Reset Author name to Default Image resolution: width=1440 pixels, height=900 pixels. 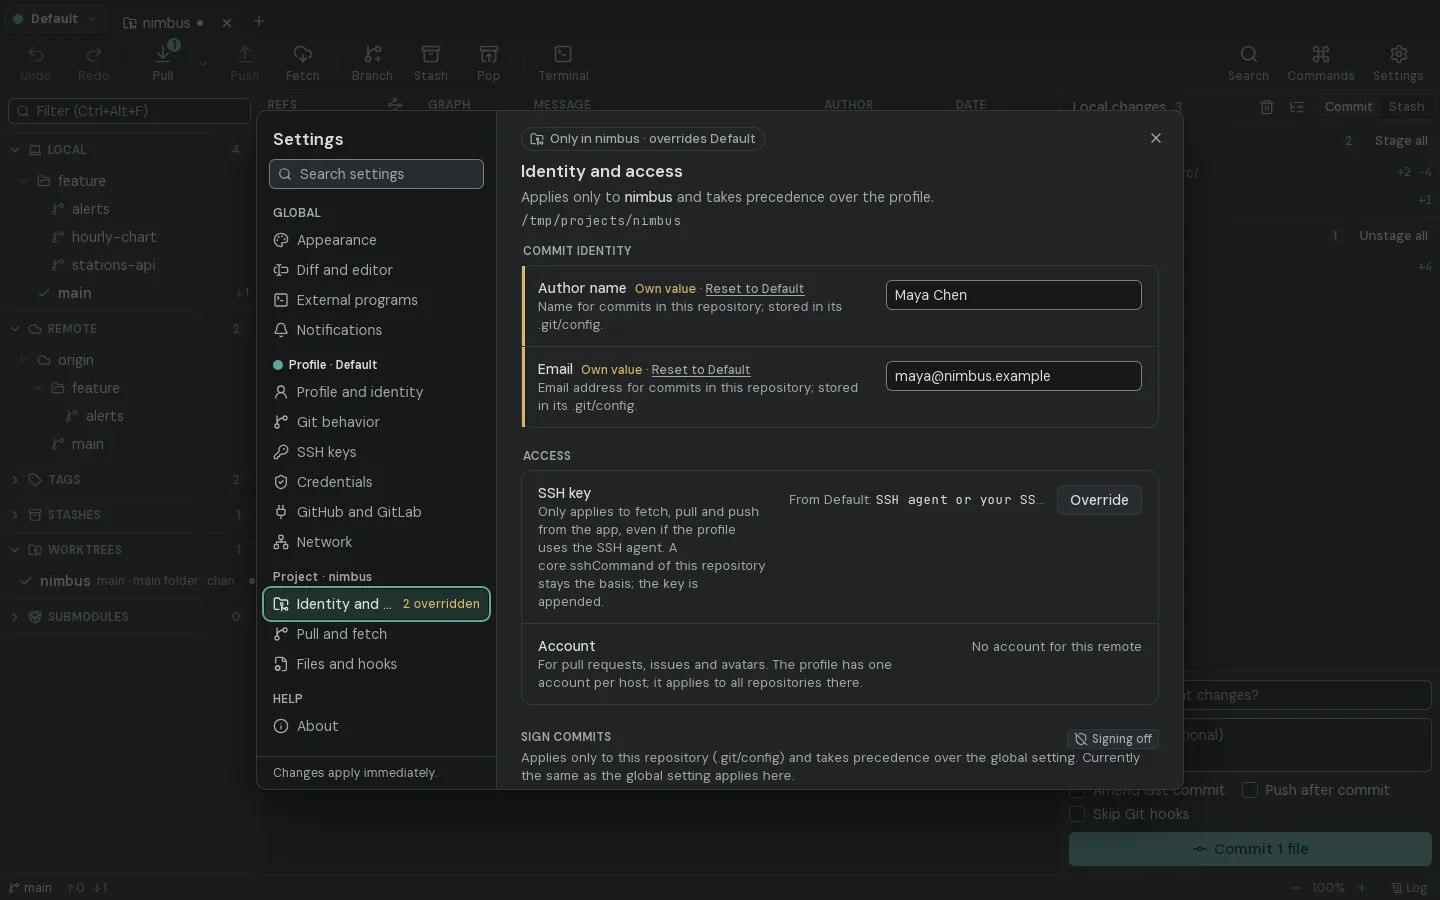pos(754,289)
